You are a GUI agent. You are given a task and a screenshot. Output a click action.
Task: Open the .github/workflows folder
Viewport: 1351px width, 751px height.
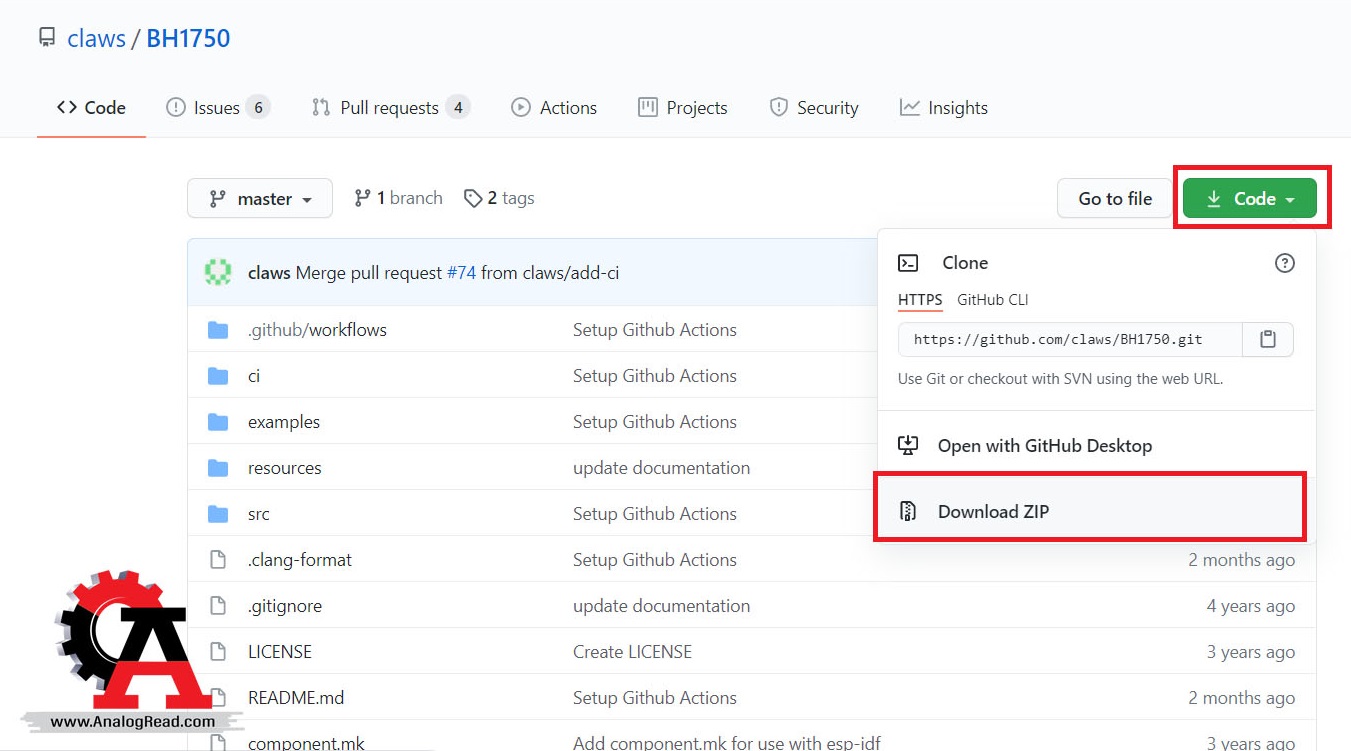[317, 330]
